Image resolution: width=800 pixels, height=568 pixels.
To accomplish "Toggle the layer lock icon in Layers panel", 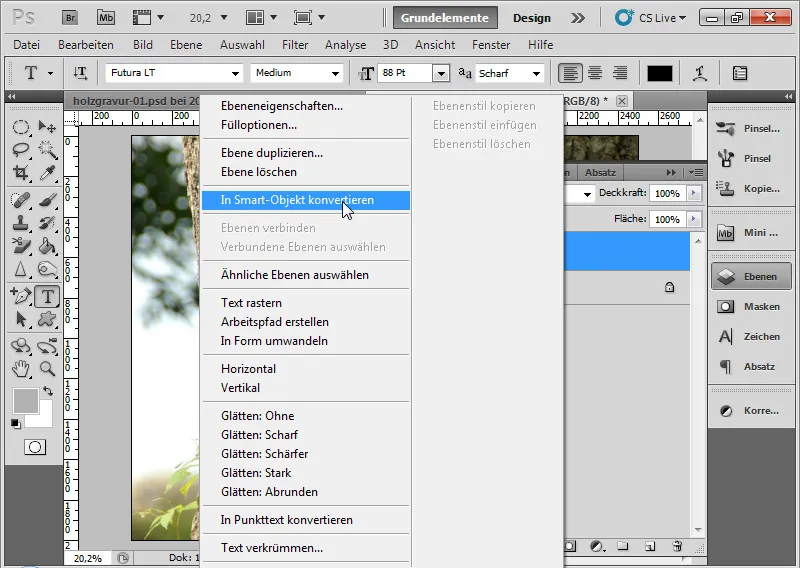I will 669,287.
